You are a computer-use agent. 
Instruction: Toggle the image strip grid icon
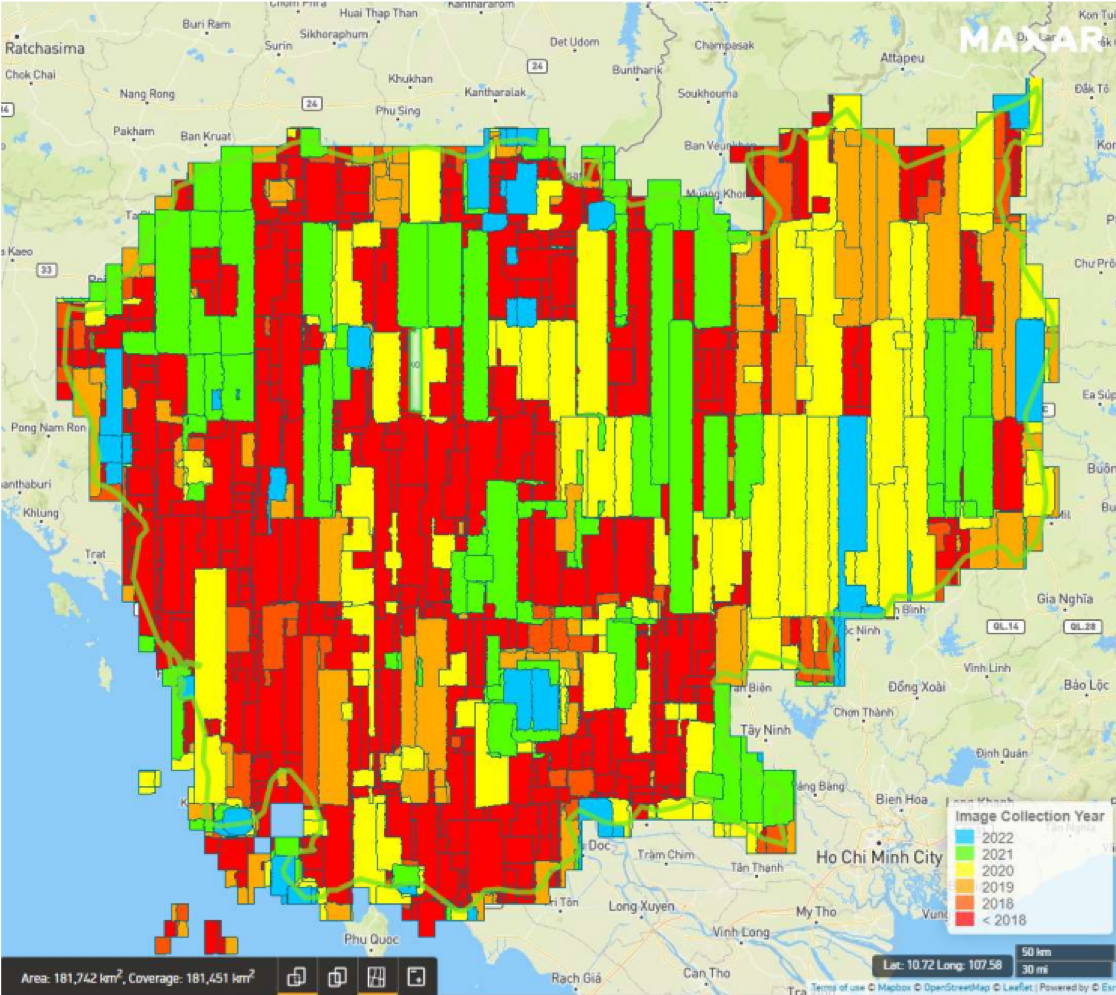(x=377, y=976)
